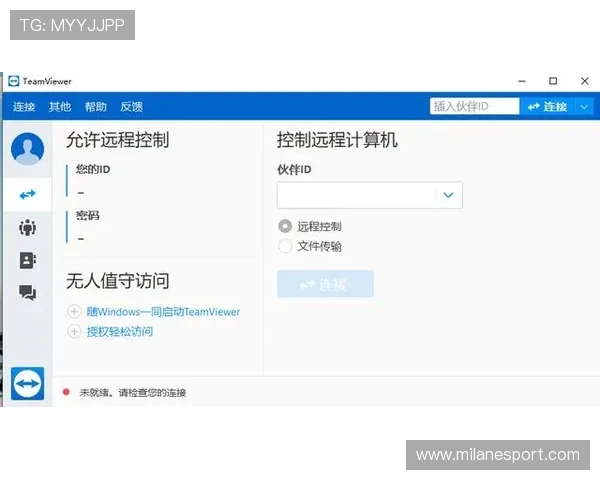Open the Chat sidebar icon
The image size is (600, 480).
[28, 293]
